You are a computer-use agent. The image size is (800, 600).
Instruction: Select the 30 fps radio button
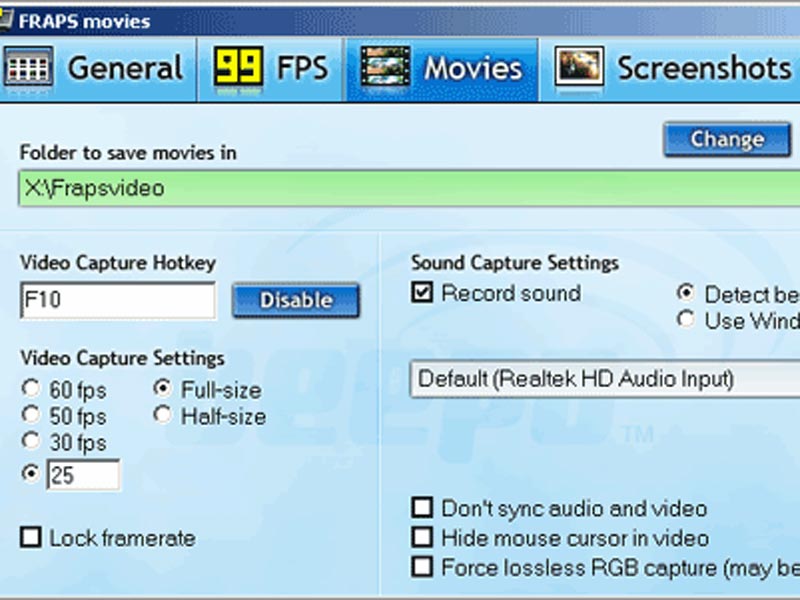[31, 441]
